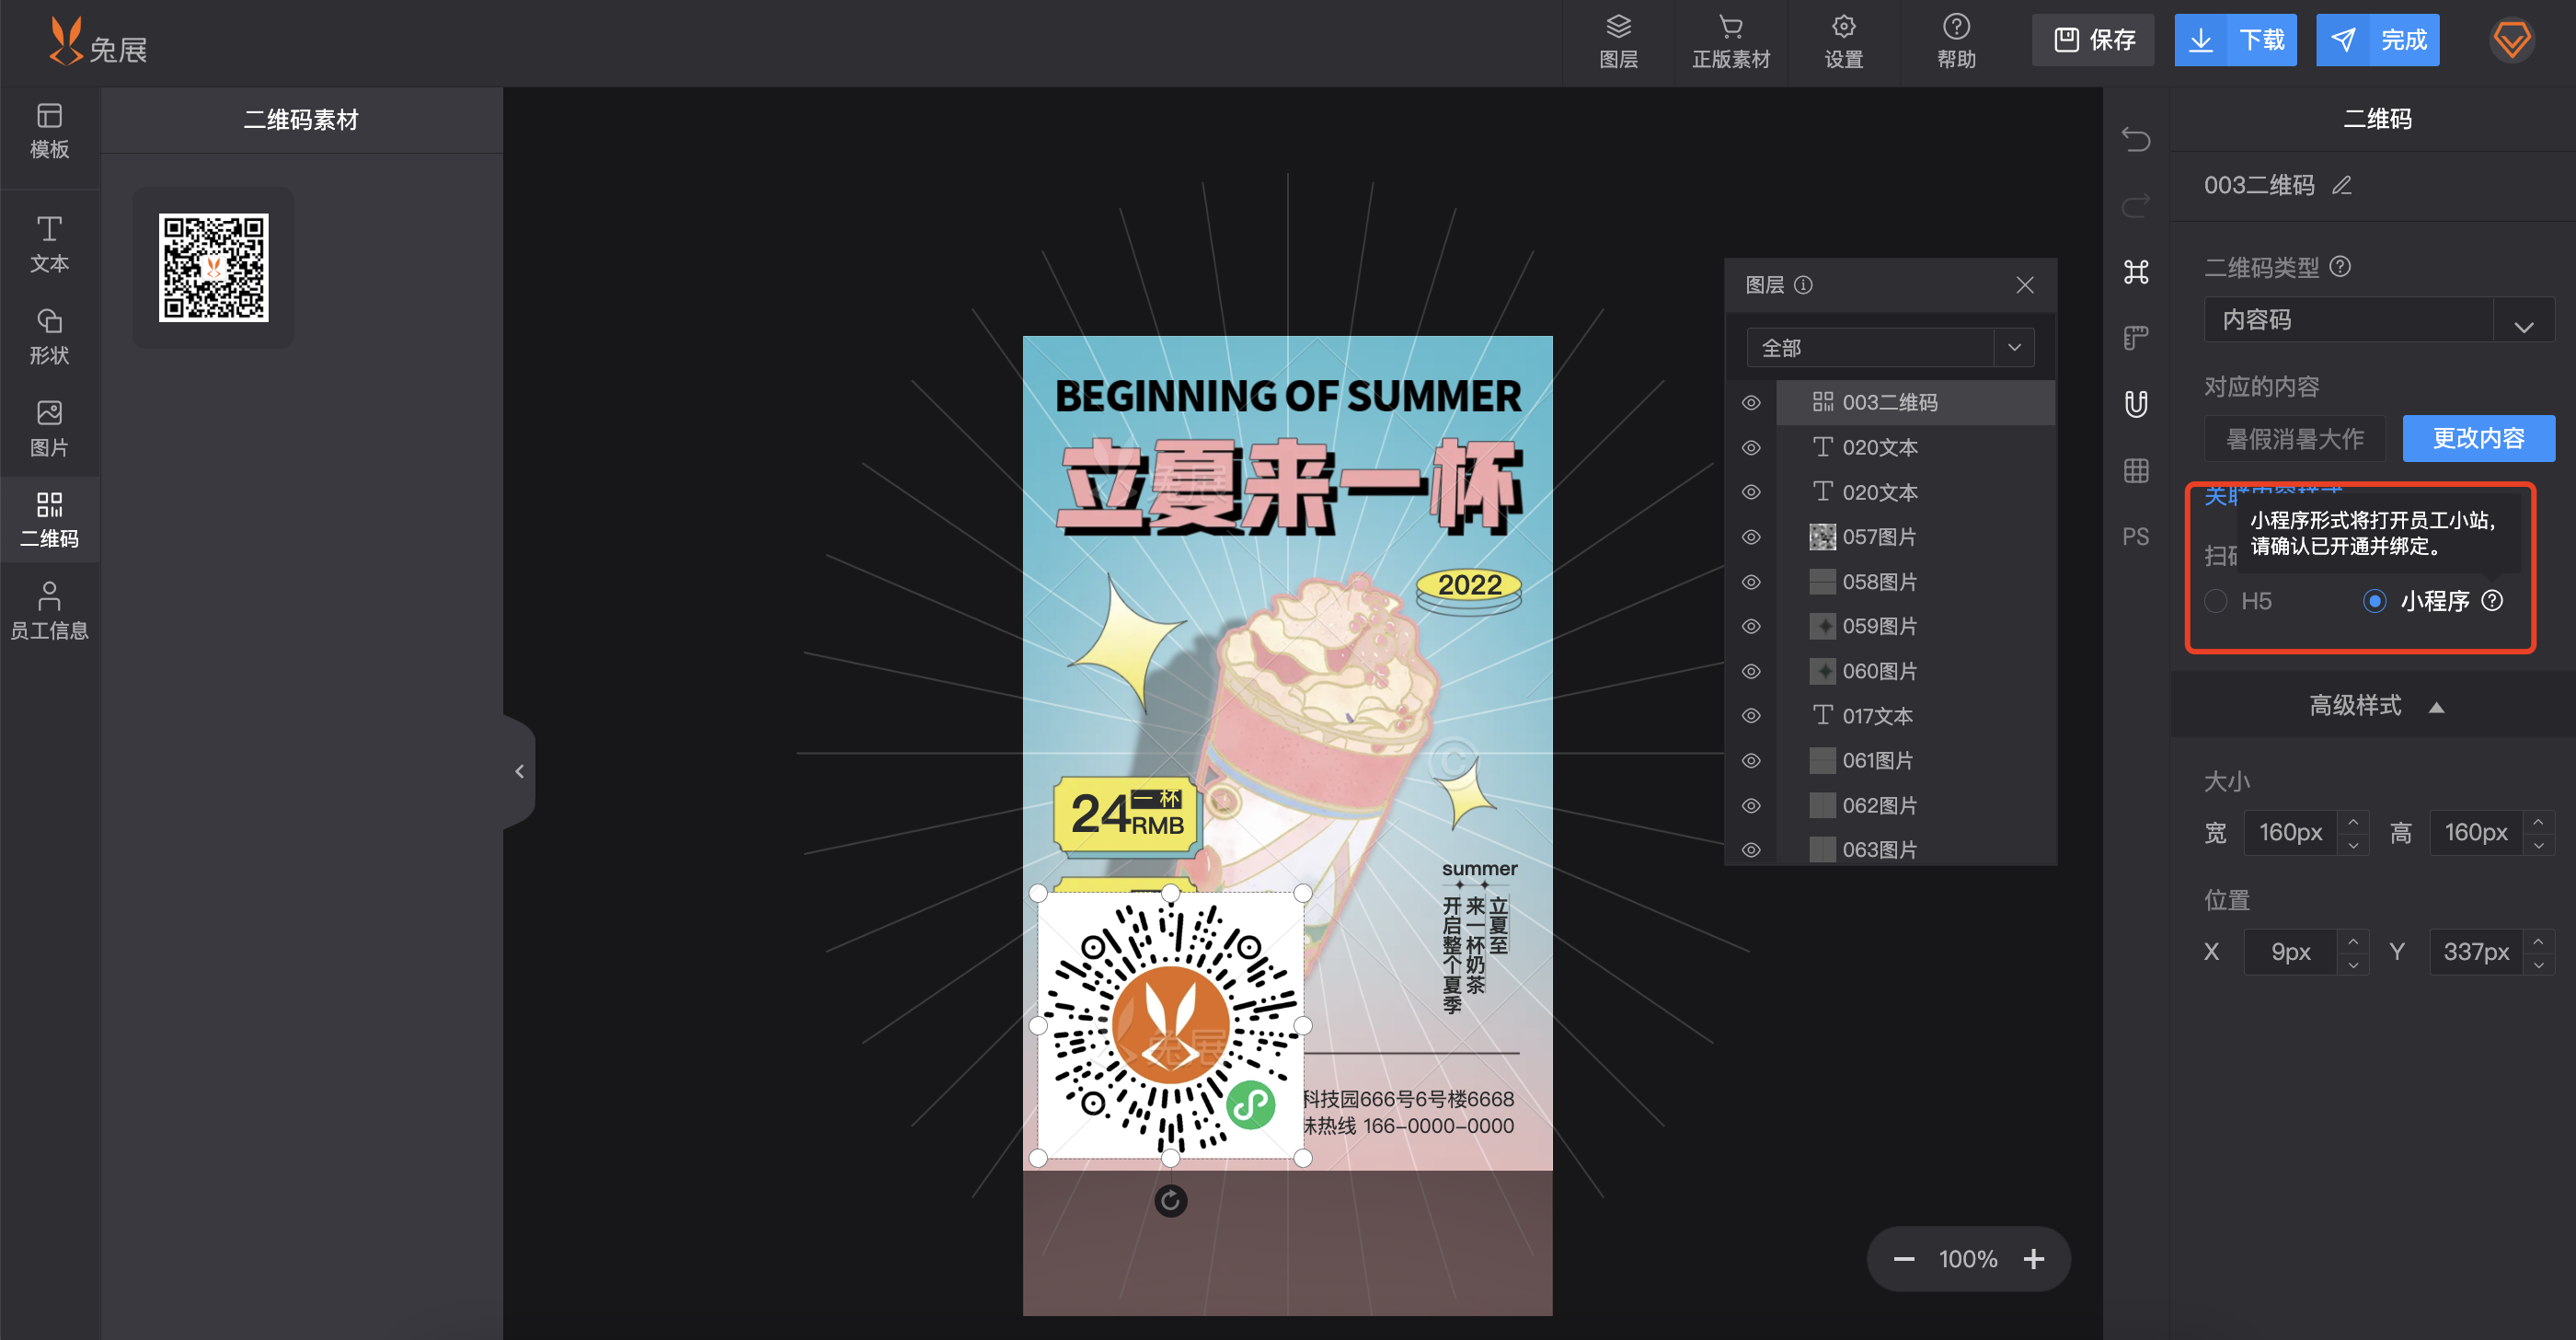This screenshot has width=2576, height=1340.
Task: Zoom out with minus icon
Action: point(1904,1259)
